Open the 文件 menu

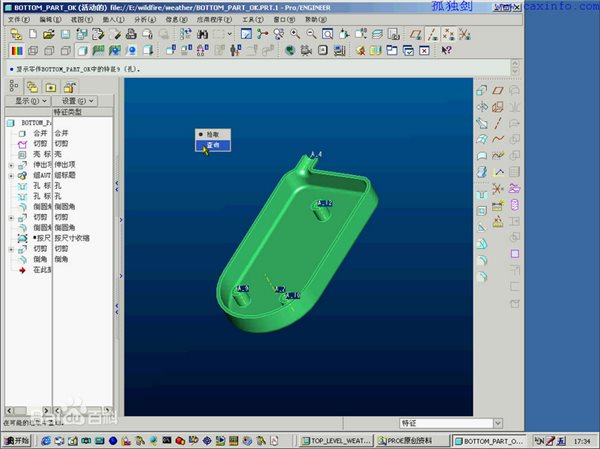[17, 19]
